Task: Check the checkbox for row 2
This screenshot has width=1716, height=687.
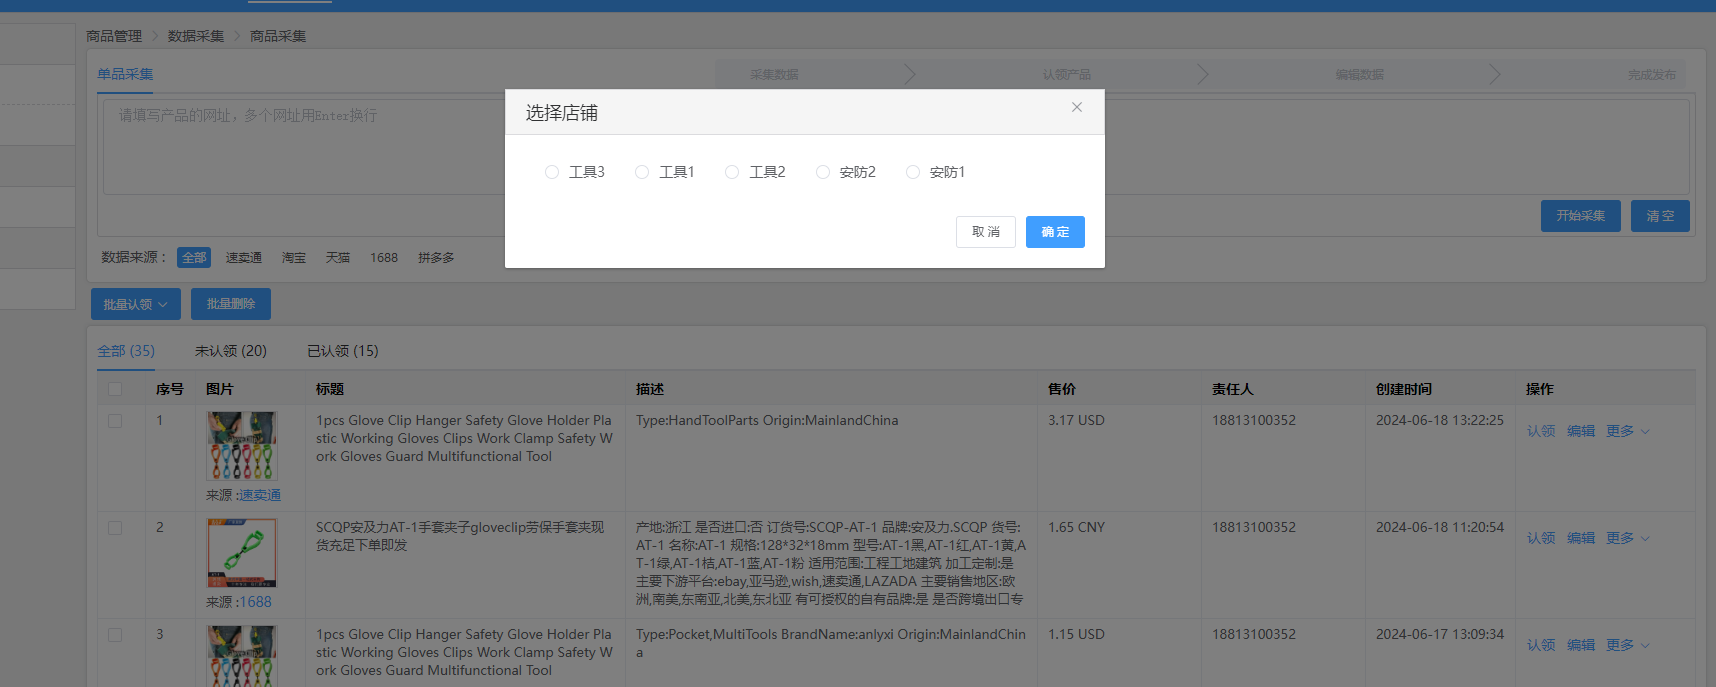Action: tap(115, 528)
